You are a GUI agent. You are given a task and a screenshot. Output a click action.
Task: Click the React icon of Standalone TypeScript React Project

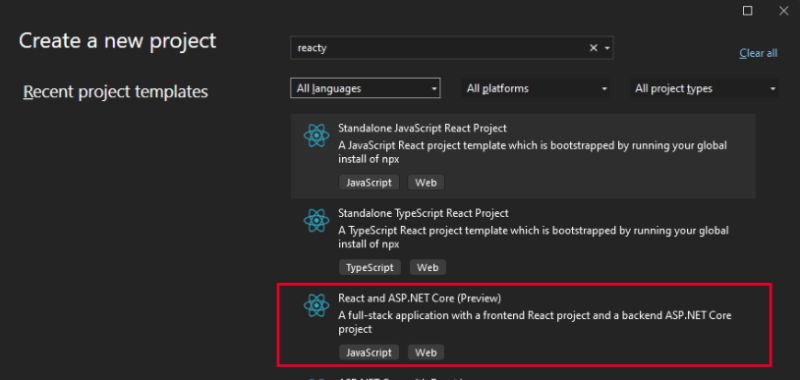point(316,220)
